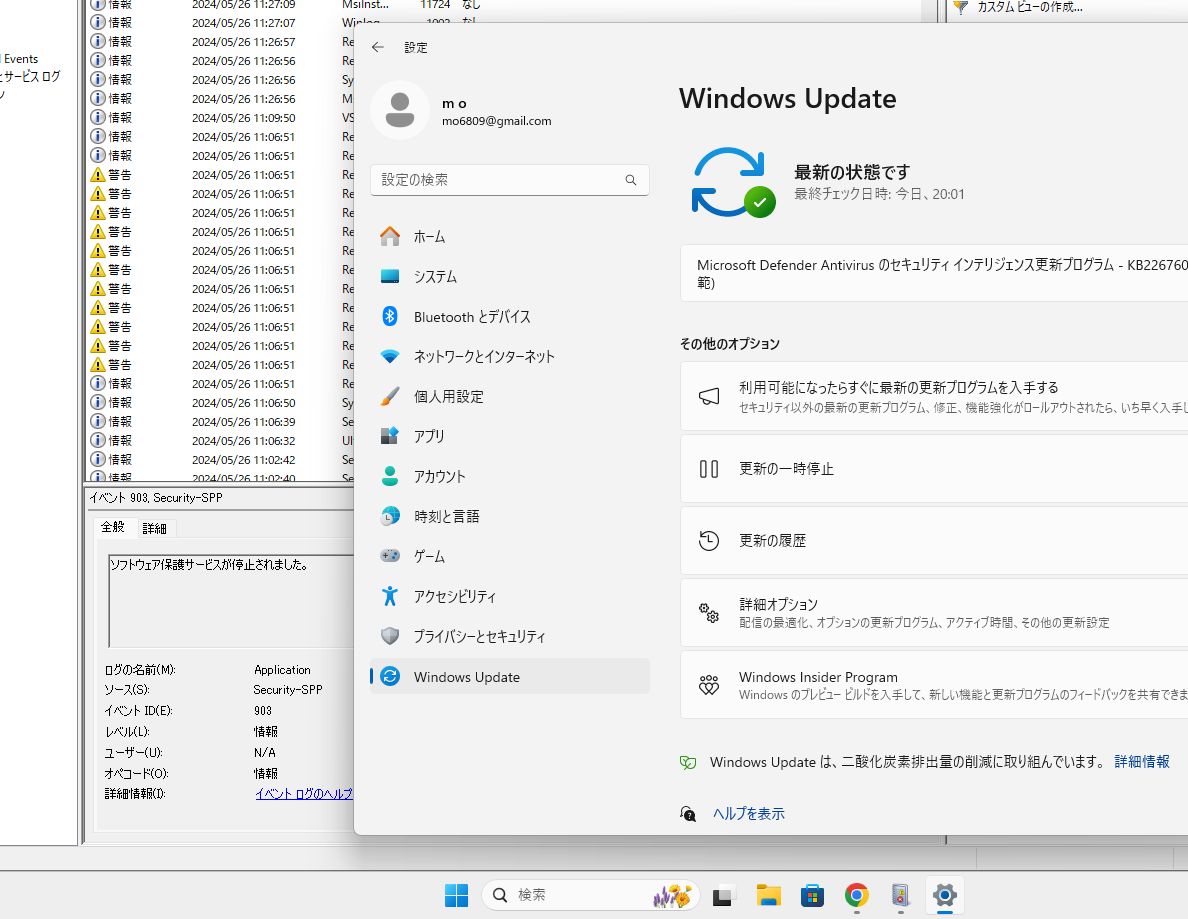Screen dimensions: 1188x919
Task: Click the 更新の一時停止 option
Action: pos(934,469)
